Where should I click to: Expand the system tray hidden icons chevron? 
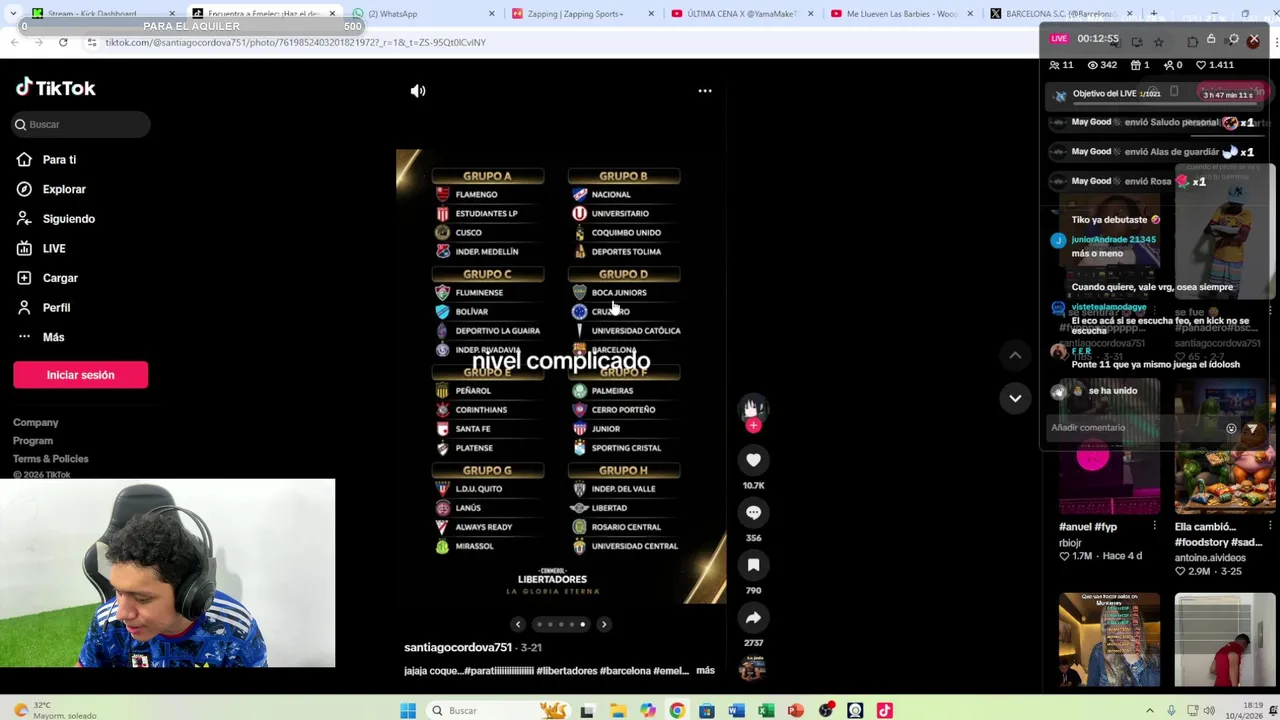click(1149, 711)
